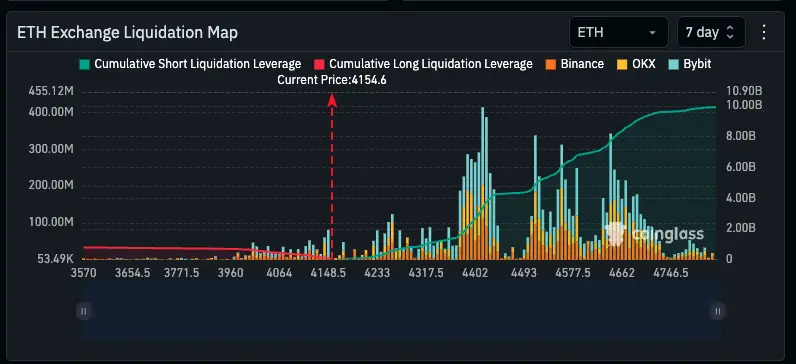Click the 53.49K left axis label
The width and height of the screenshot is (796, 364).
[55, 259]
